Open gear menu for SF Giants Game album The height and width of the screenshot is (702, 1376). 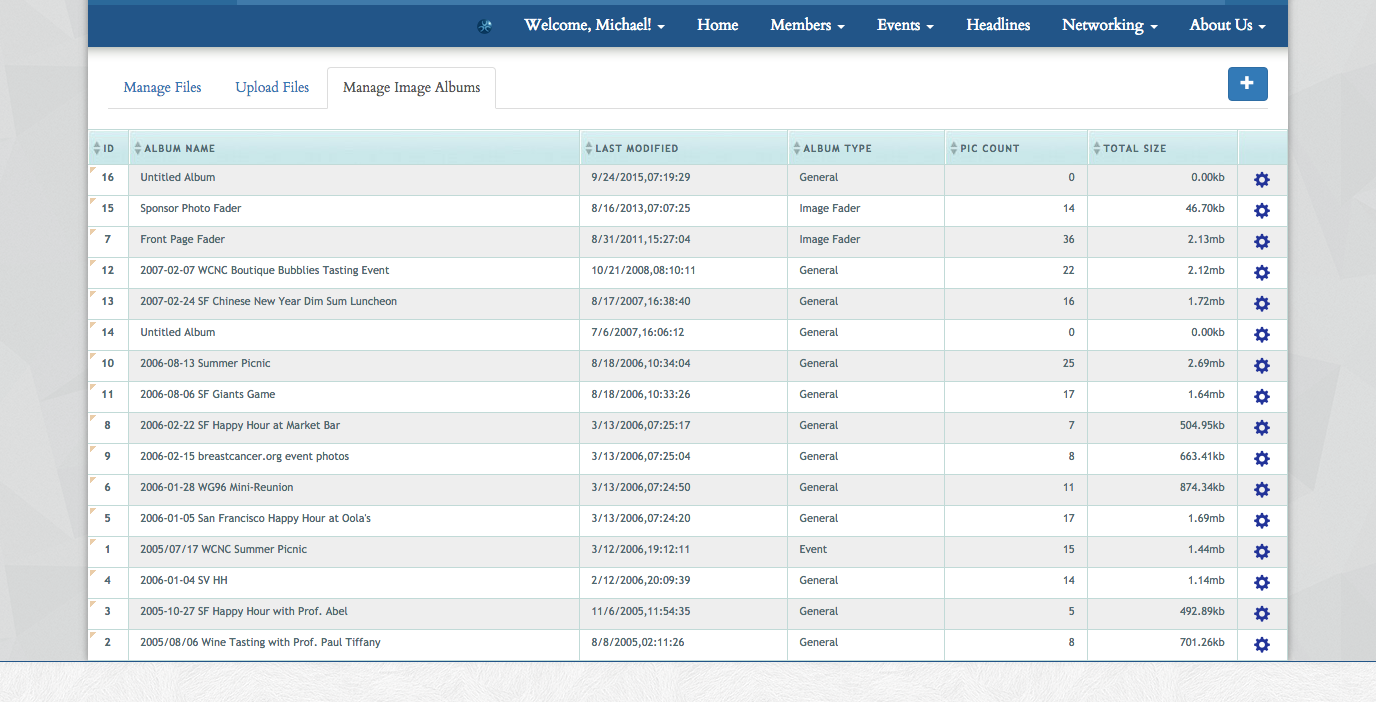click(1262, 397)
